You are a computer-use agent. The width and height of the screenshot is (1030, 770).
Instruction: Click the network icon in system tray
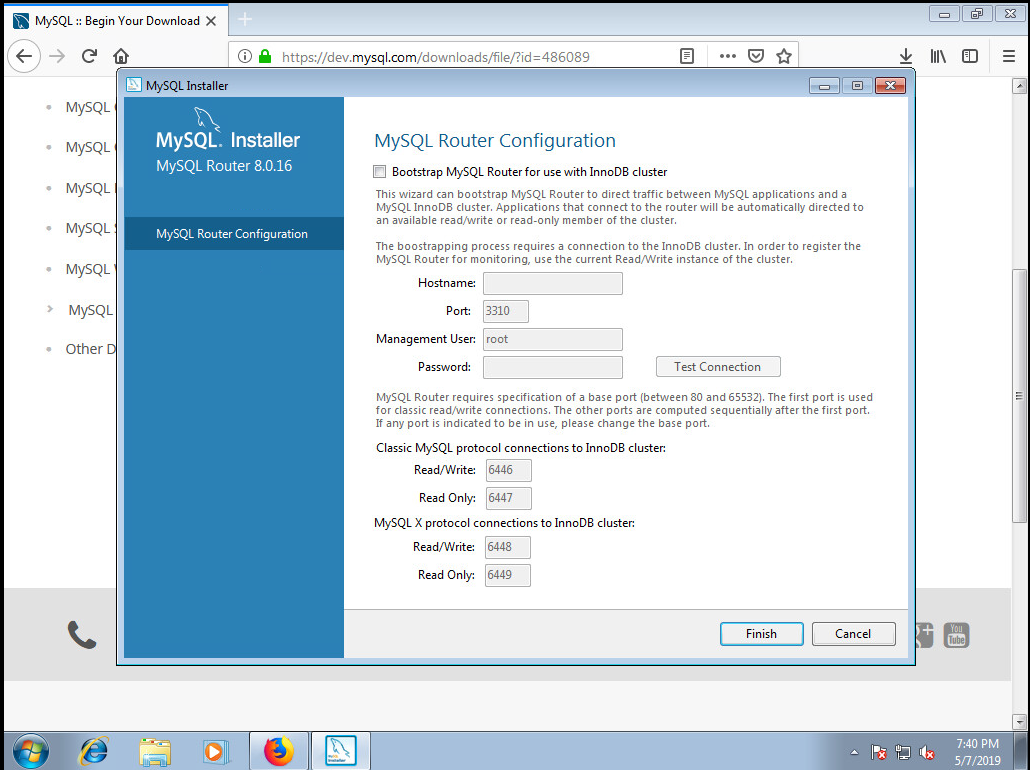(903, 752)
